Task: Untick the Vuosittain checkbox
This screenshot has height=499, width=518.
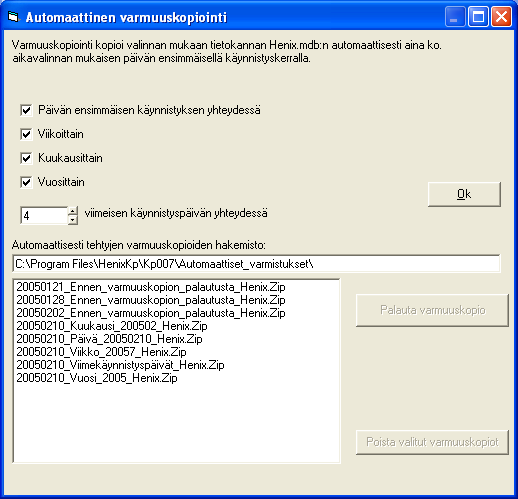Action: (26, 182)
